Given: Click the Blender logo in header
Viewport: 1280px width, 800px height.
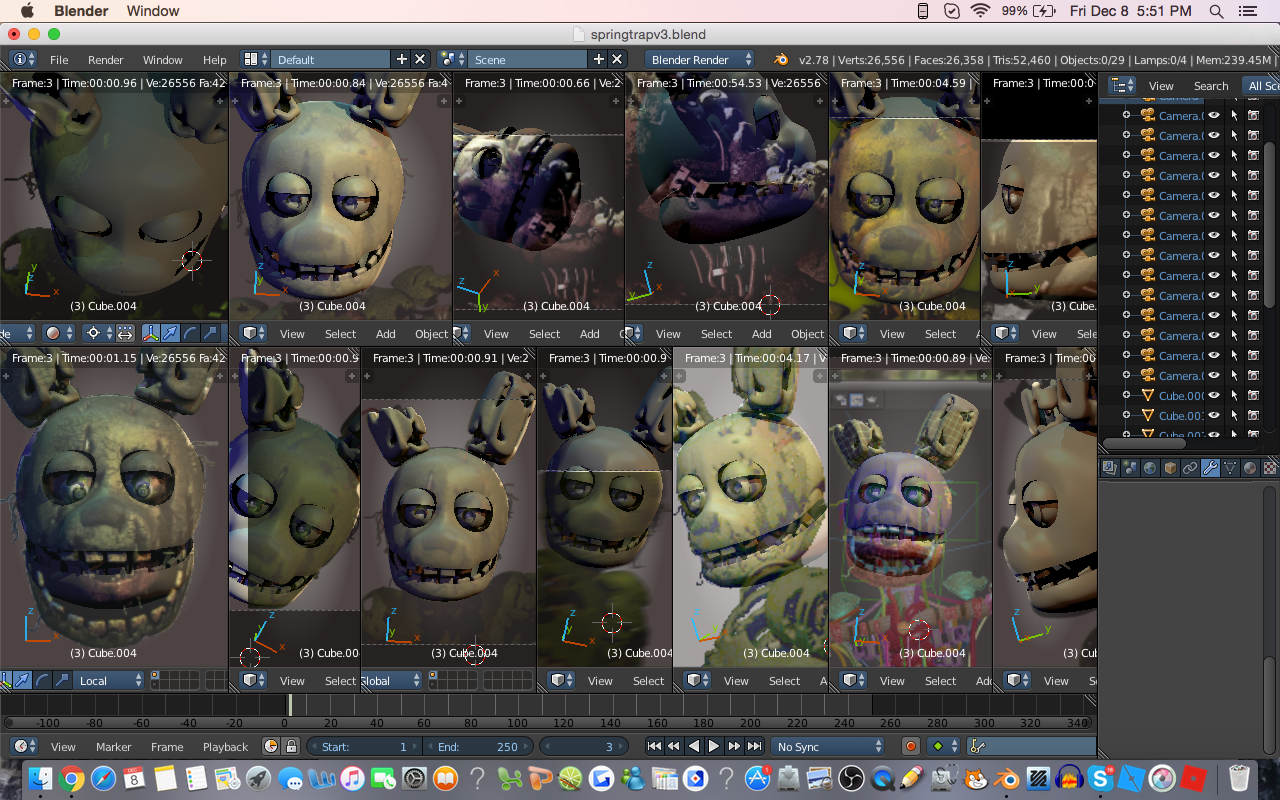Looking at the screenshot, I should point(780,59).
